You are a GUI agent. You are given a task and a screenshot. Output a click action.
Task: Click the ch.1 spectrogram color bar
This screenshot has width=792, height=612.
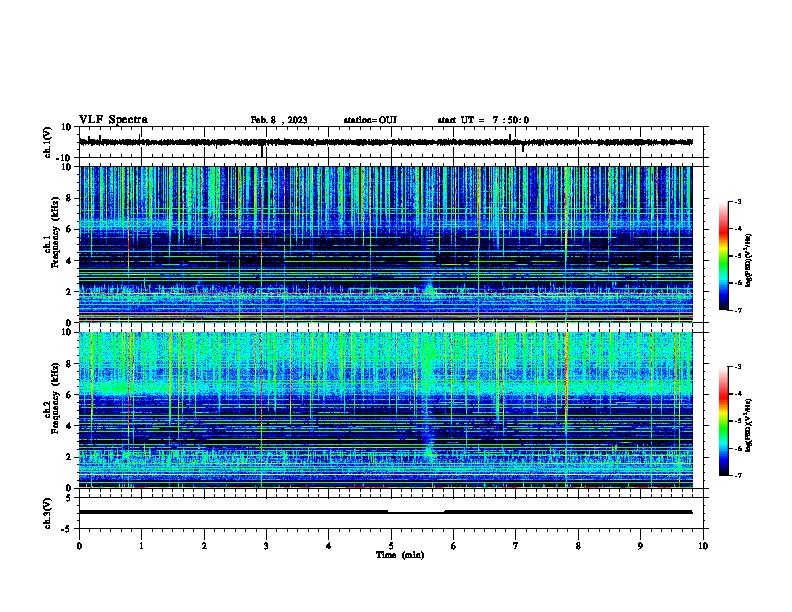724,256
